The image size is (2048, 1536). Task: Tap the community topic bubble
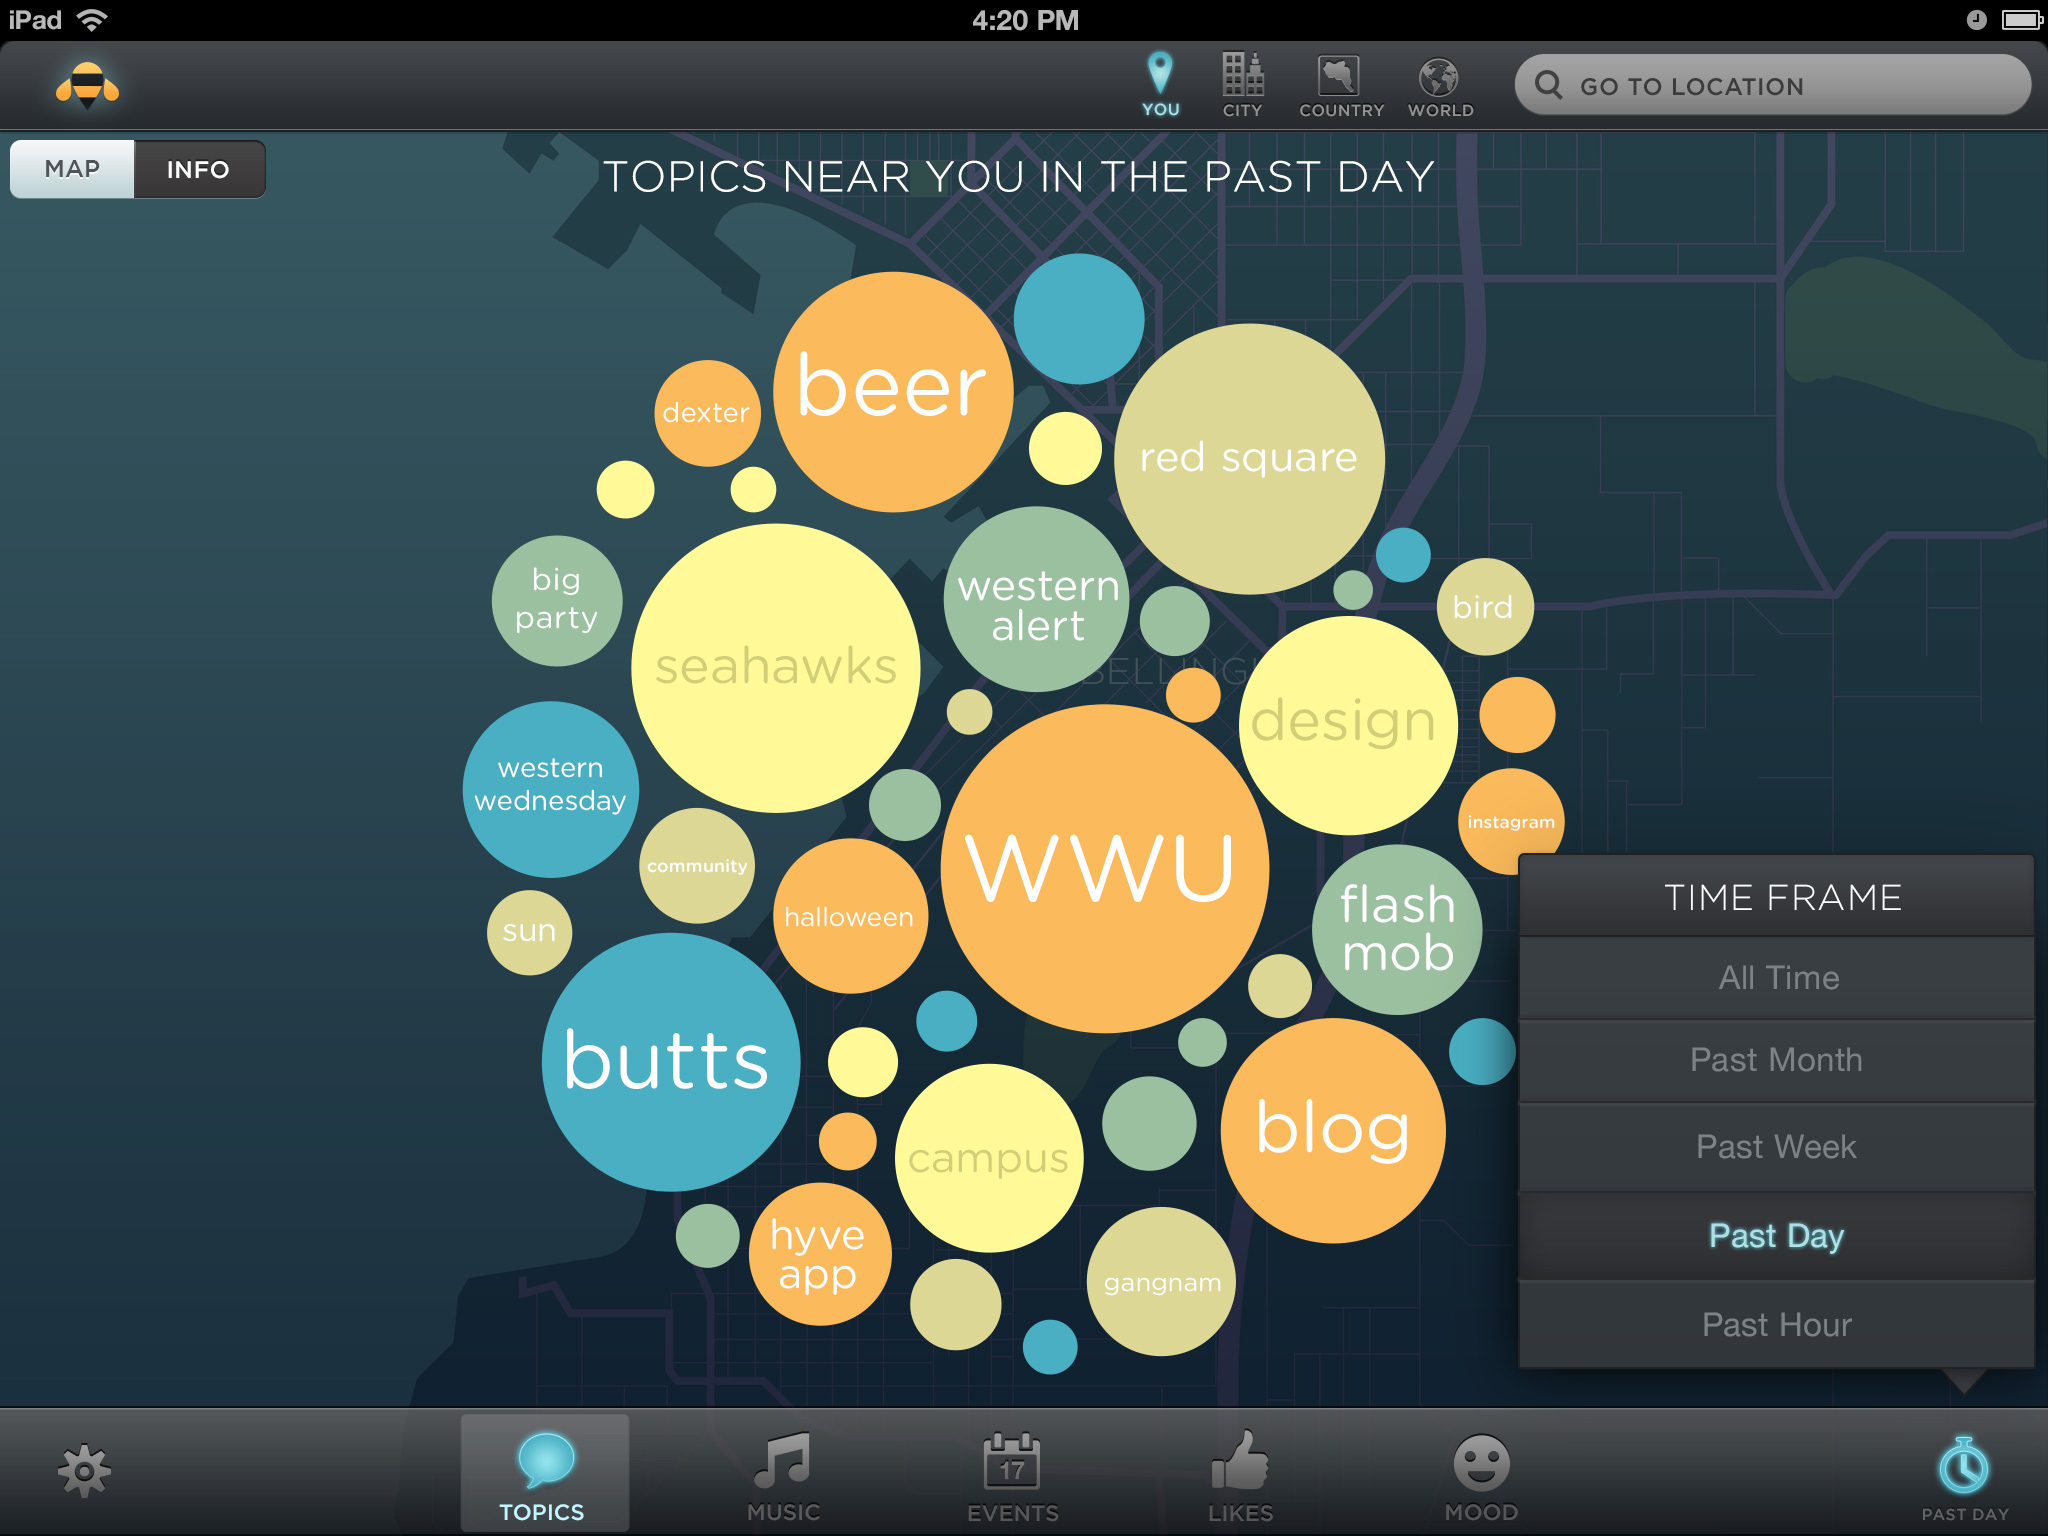697,866
